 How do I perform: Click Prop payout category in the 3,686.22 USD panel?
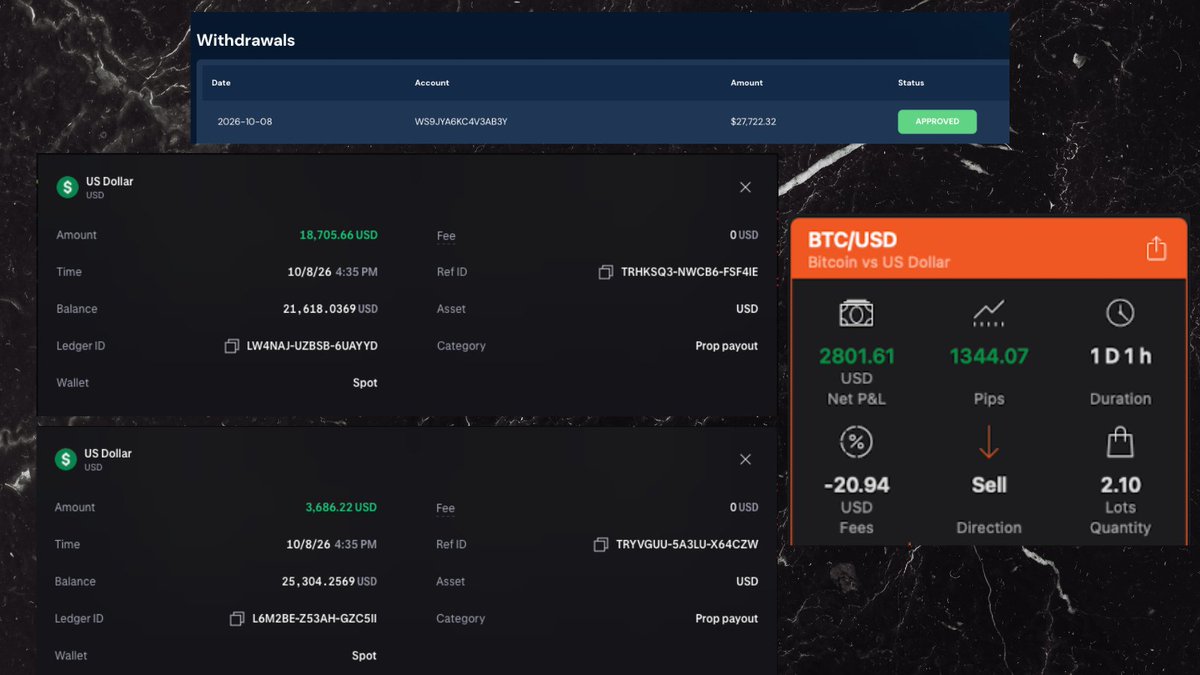pyautogui.click(x=727, y=619)
